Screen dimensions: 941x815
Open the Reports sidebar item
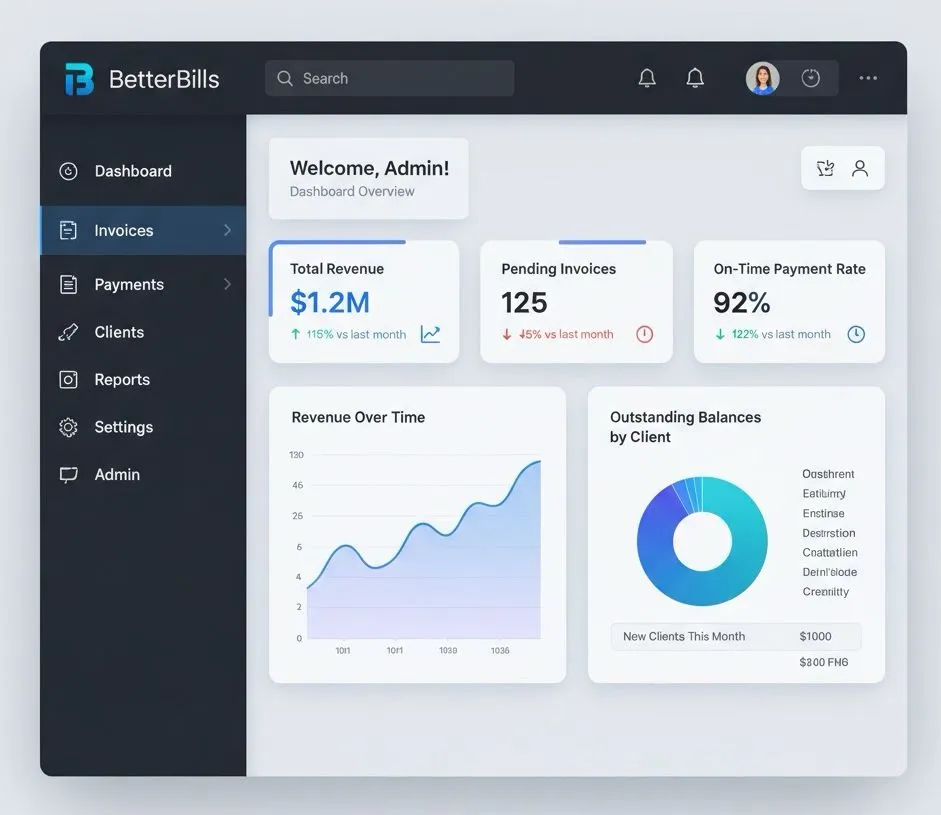(x=121, y=380)
